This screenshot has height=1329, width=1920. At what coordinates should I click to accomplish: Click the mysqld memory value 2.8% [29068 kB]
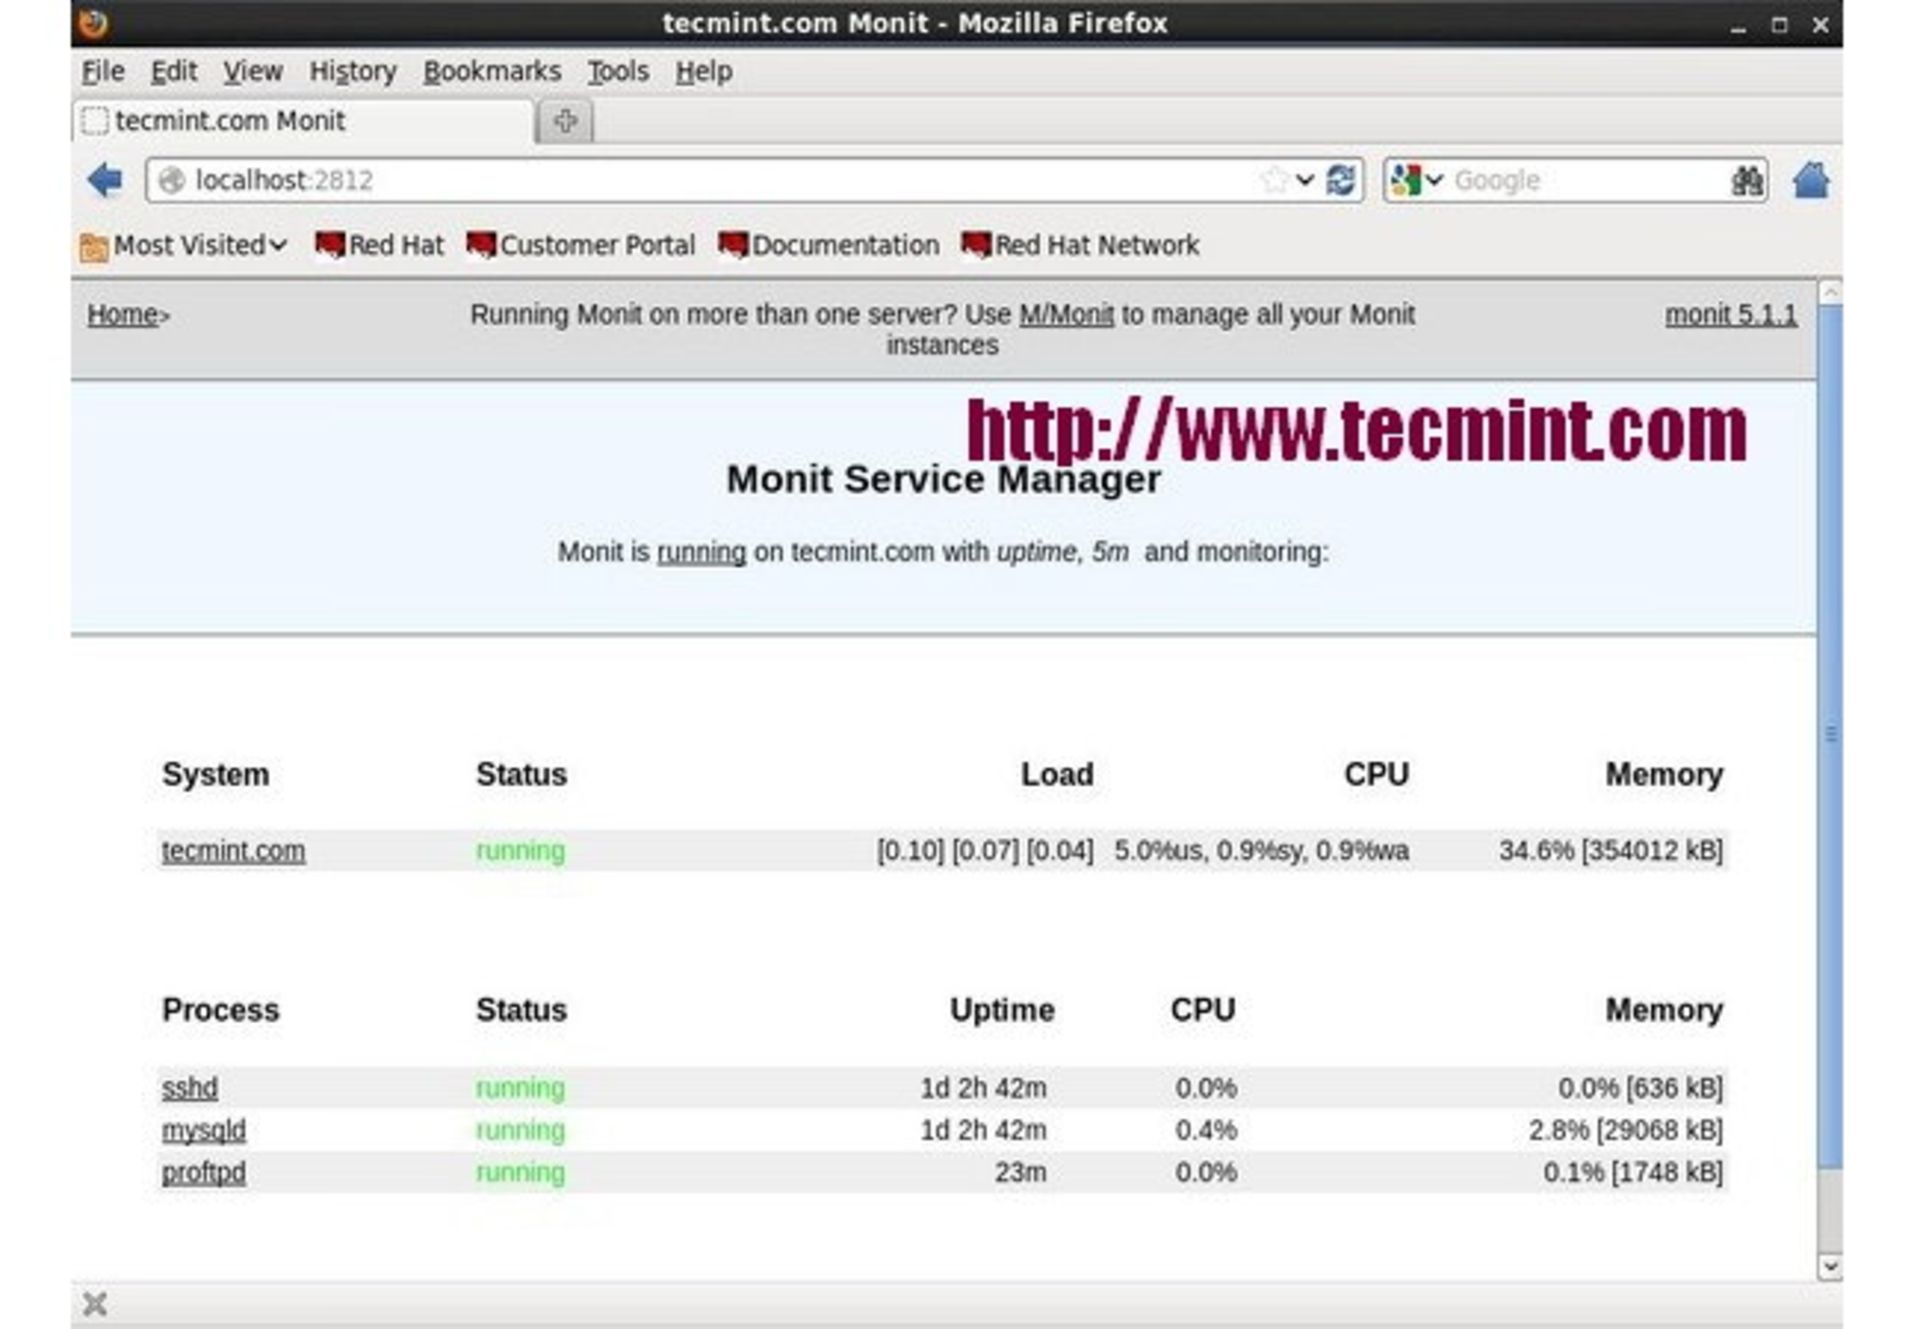coord(1626,1130)
